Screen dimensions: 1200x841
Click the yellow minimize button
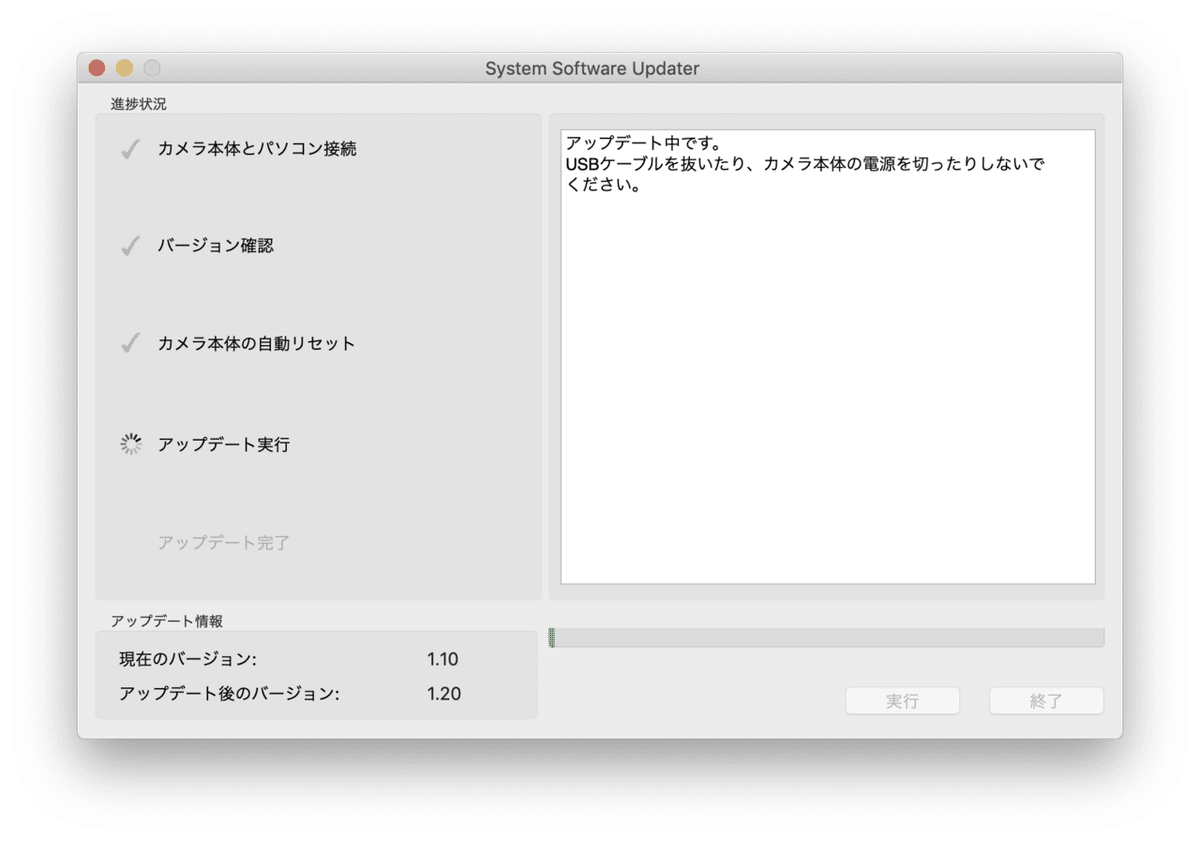coord(122,67)
